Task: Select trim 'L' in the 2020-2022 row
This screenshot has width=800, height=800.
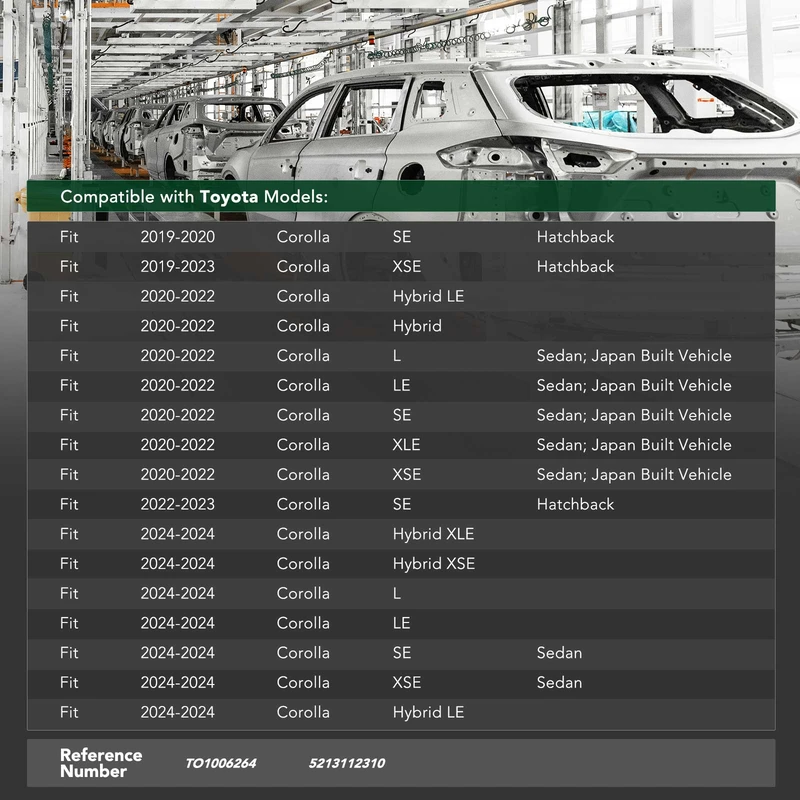Action: coord(396,356)
